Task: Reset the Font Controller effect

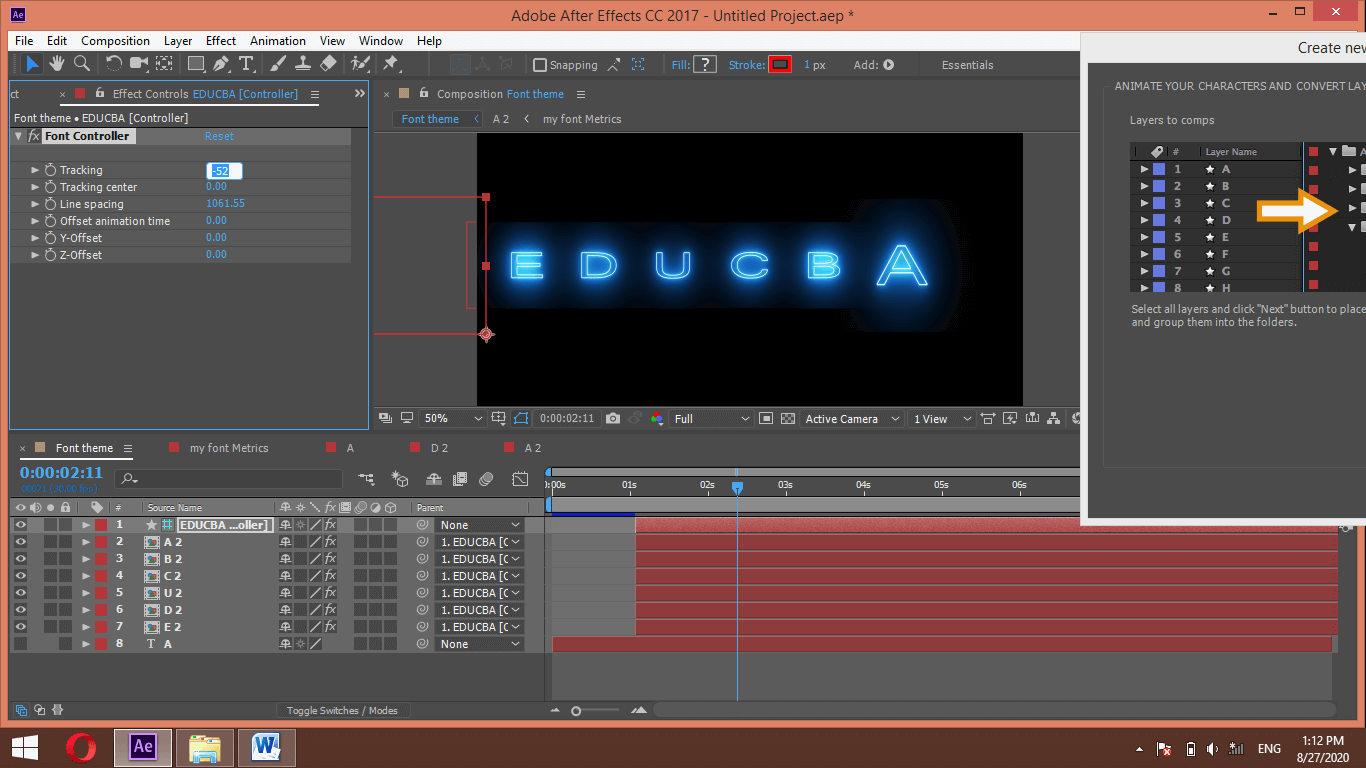Action: (x=219, y=136)
